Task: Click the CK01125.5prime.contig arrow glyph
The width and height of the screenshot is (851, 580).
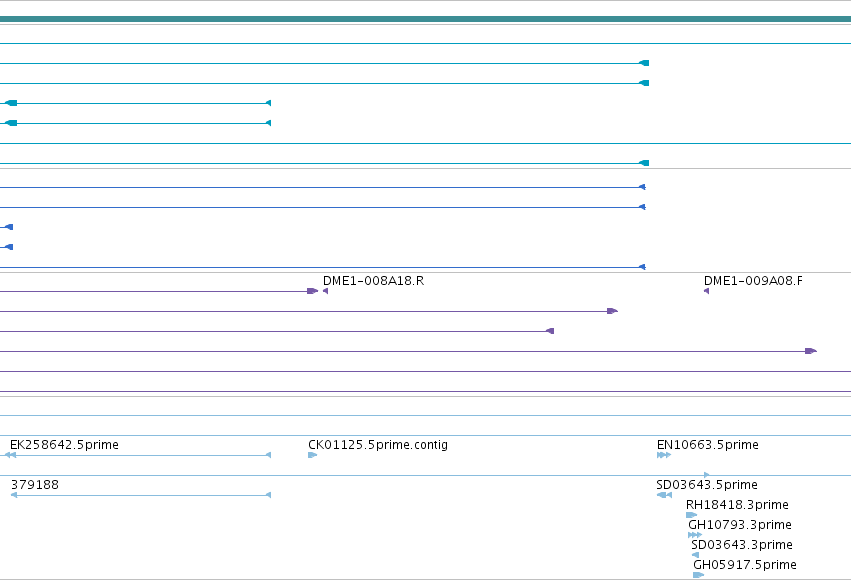Action: (313, 455)
